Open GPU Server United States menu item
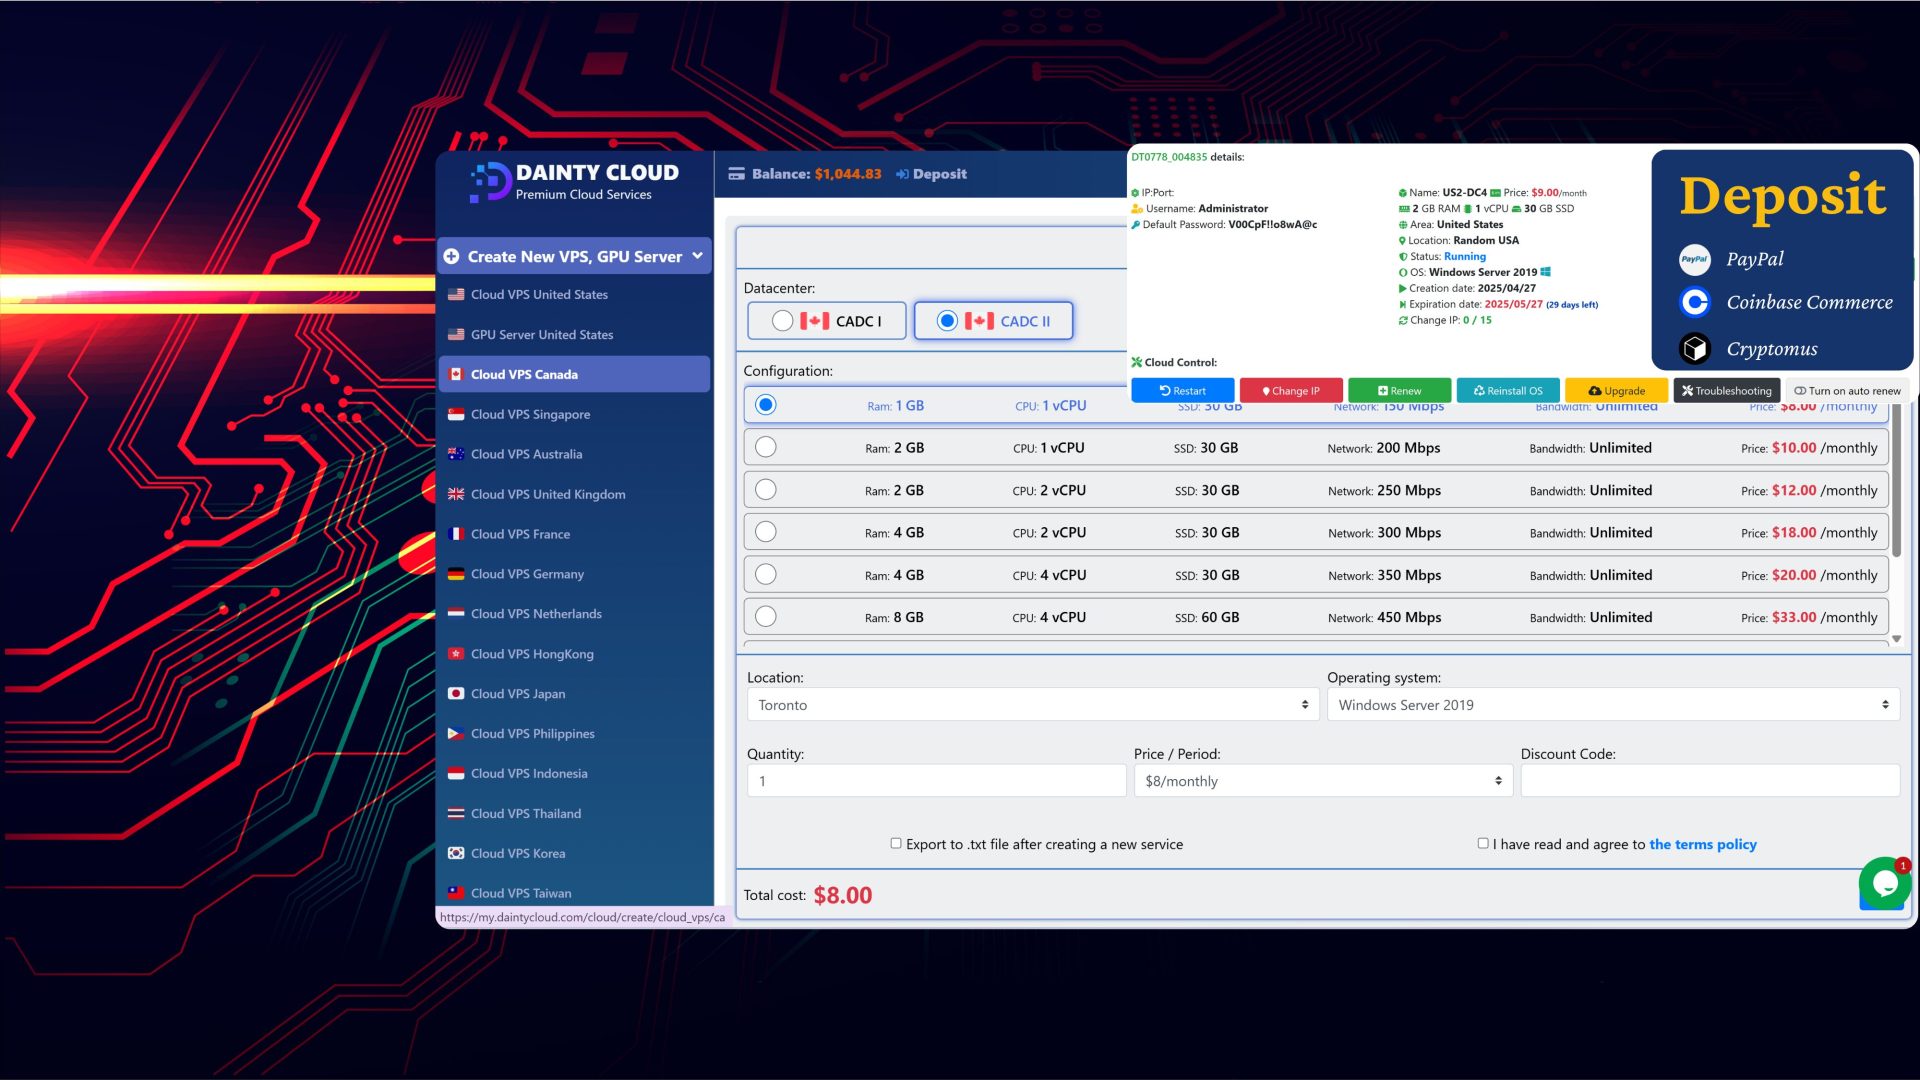 click(574, 334)
